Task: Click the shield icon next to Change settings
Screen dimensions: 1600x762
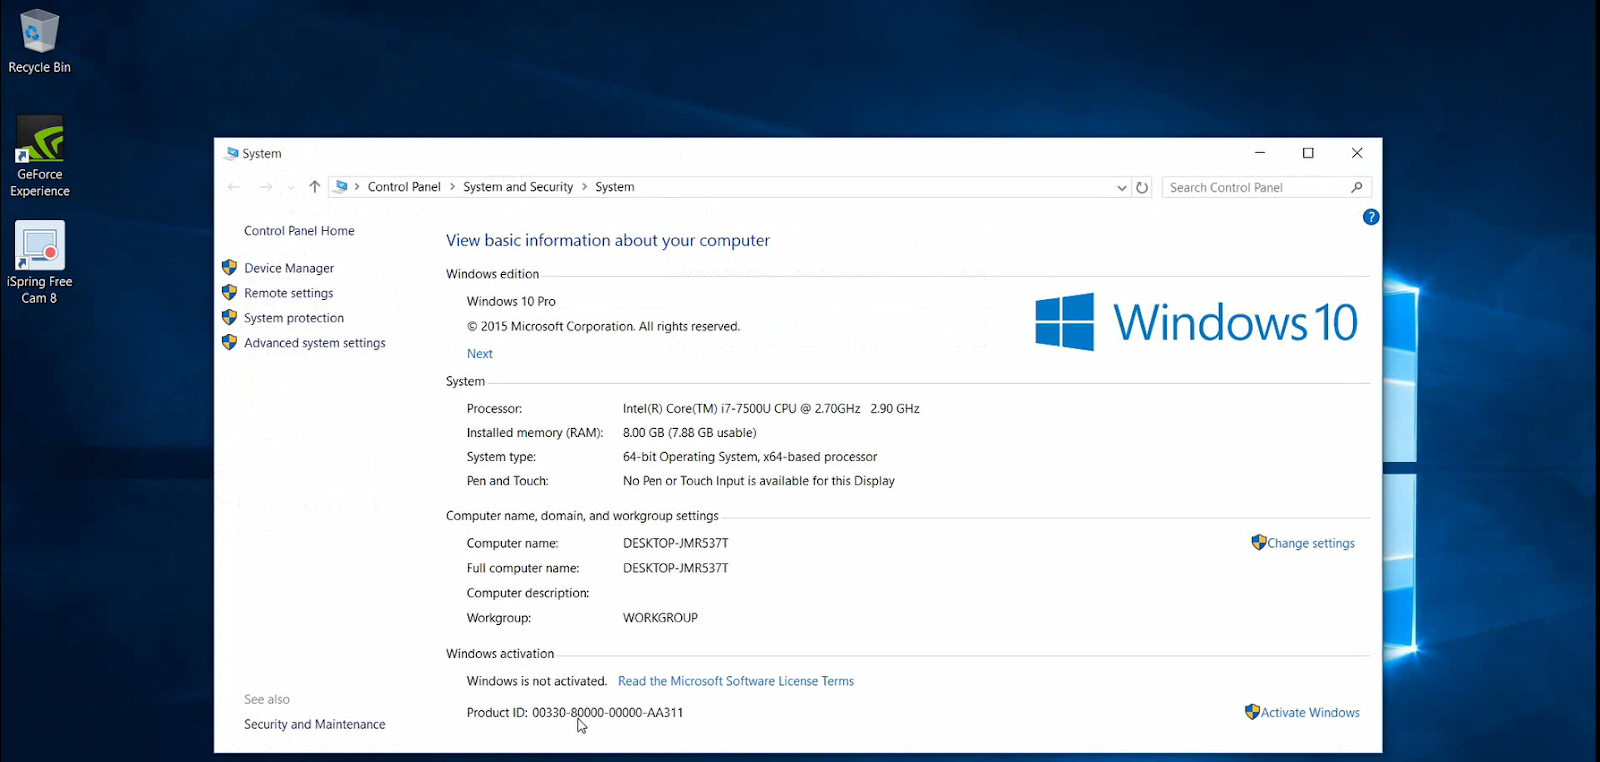Action: pyautogui.click(x=1259, y=542)
